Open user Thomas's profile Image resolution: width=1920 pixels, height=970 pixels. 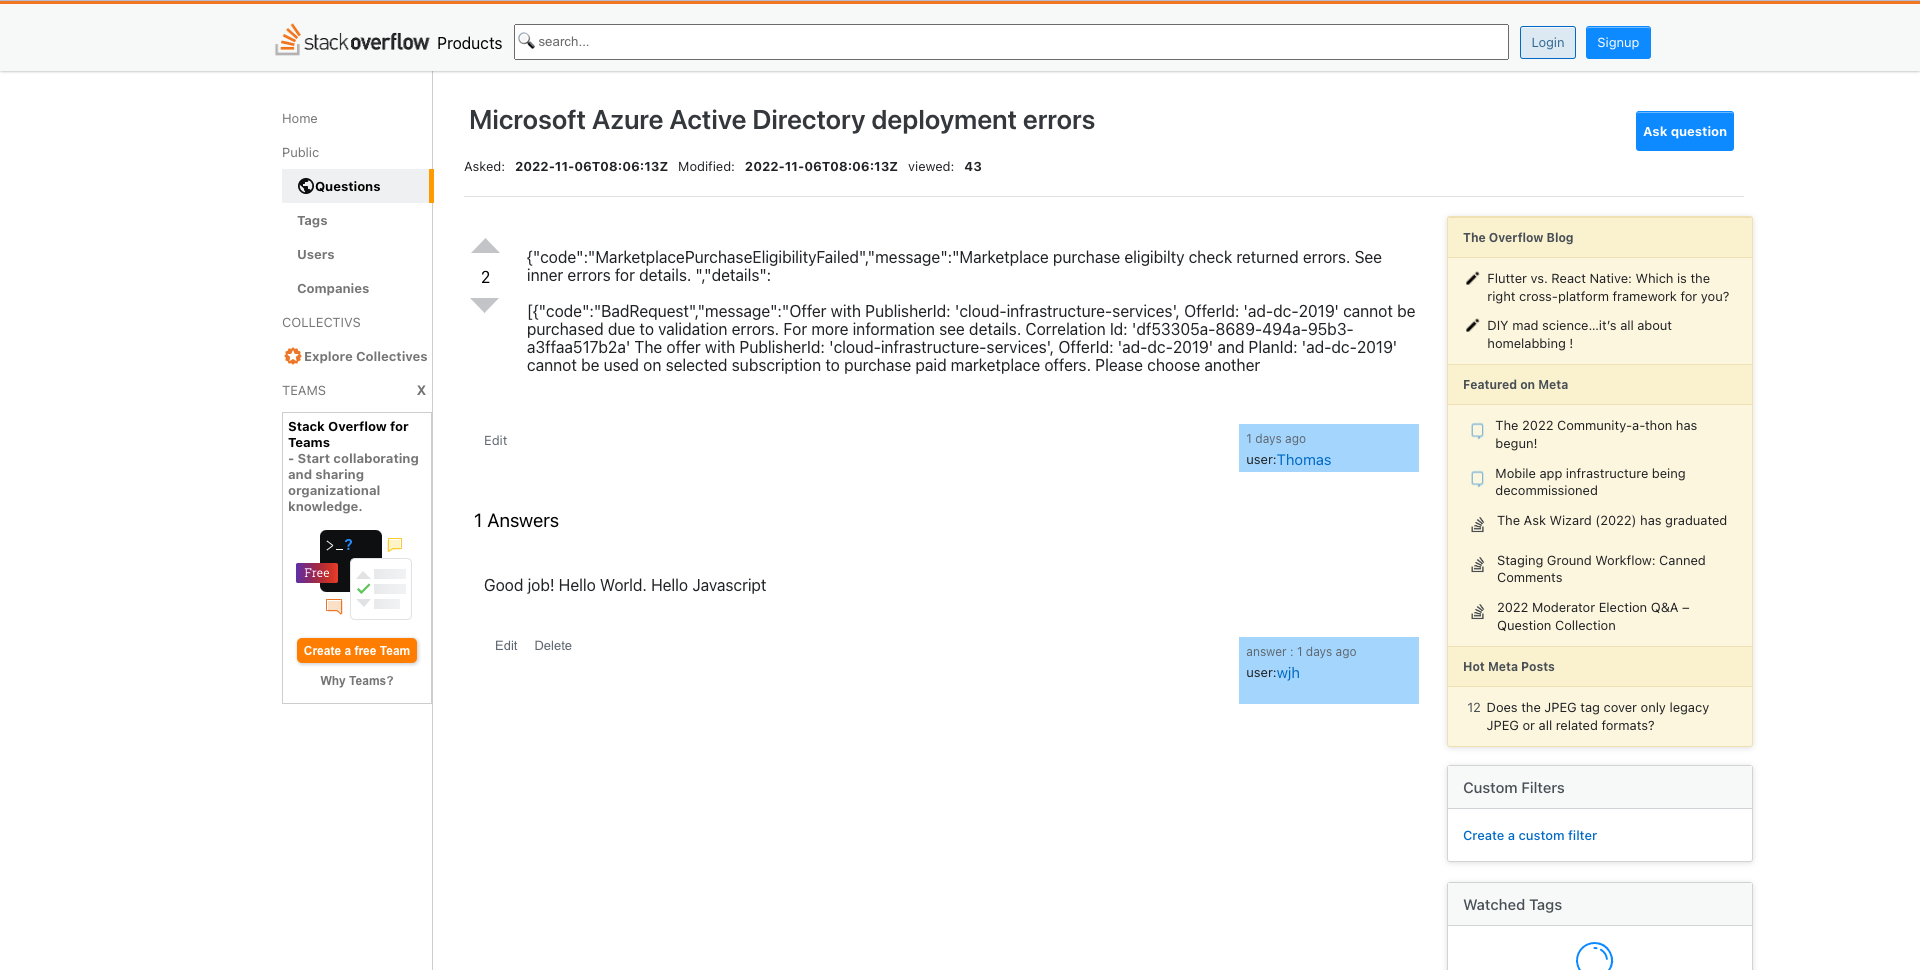point(1304,460)
